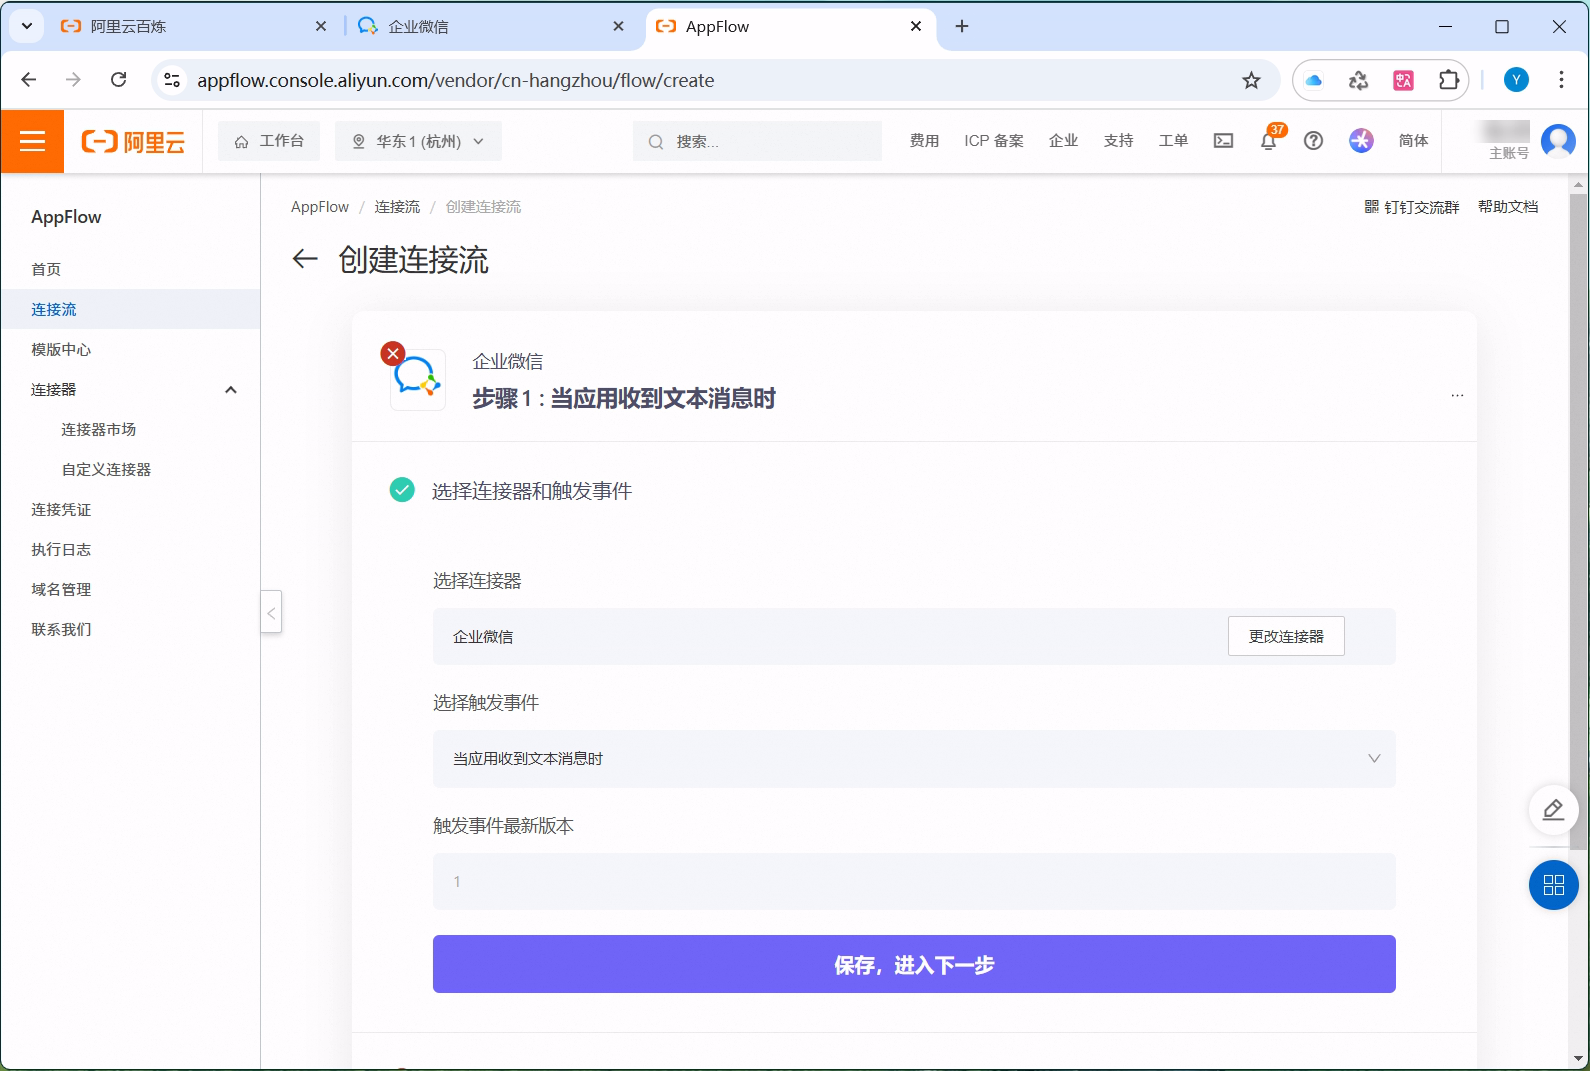Open Chrome profile Y avatar
The height and width of the screenshot is (1071, 1590).
[x=1516, y=80]
